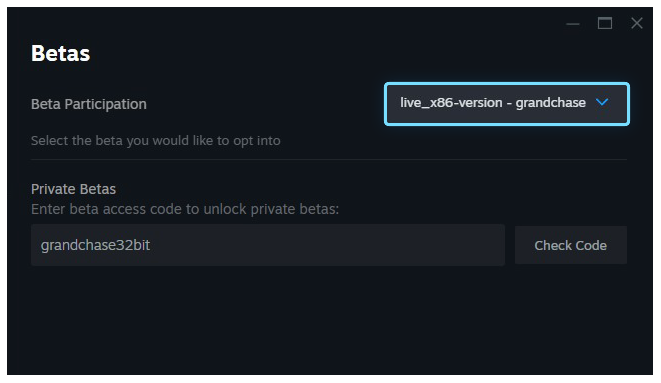The image size is (661, 383).
Task: Click the Betas heading
Action: [x=61, y=54]
